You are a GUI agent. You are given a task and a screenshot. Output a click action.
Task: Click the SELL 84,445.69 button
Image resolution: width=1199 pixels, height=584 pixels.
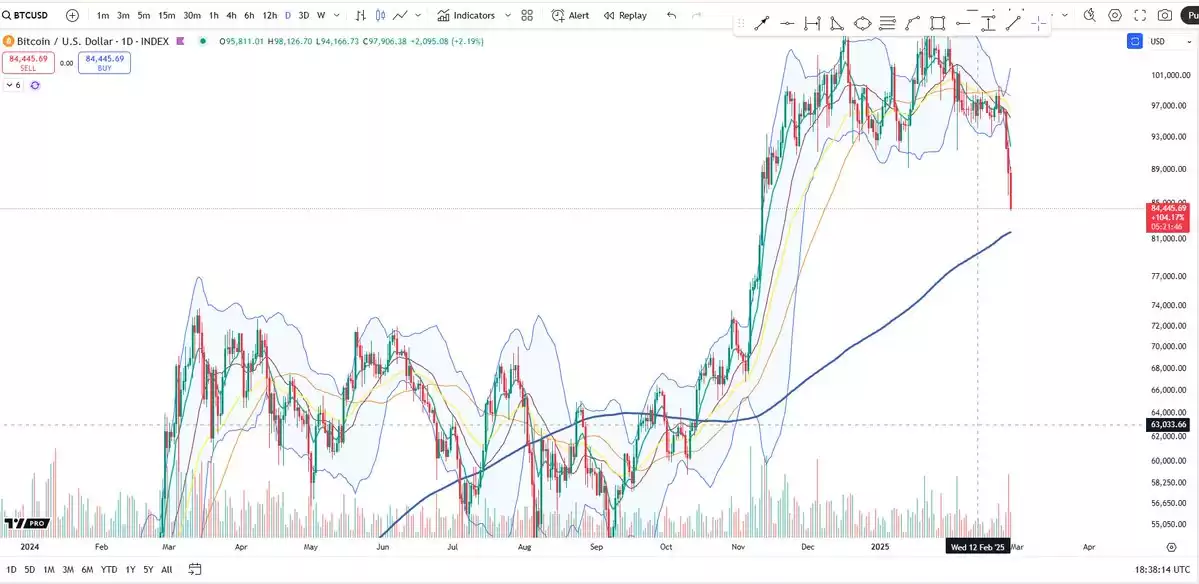point(28,63)
